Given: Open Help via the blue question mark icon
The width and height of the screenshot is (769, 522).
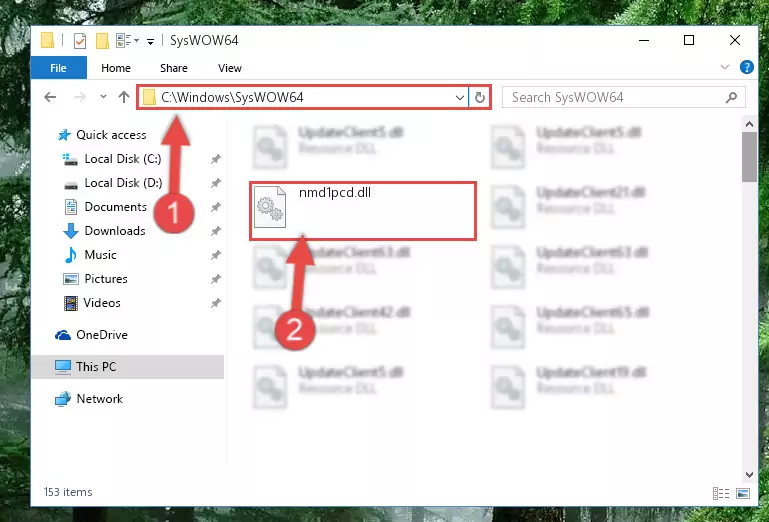Looking at the screenshot, I should click(x=746, y=67).
